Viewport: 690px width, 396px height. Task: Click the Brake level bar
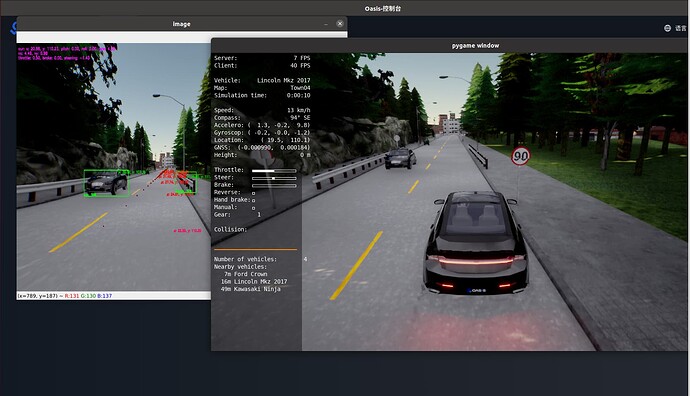coord(274,185)
